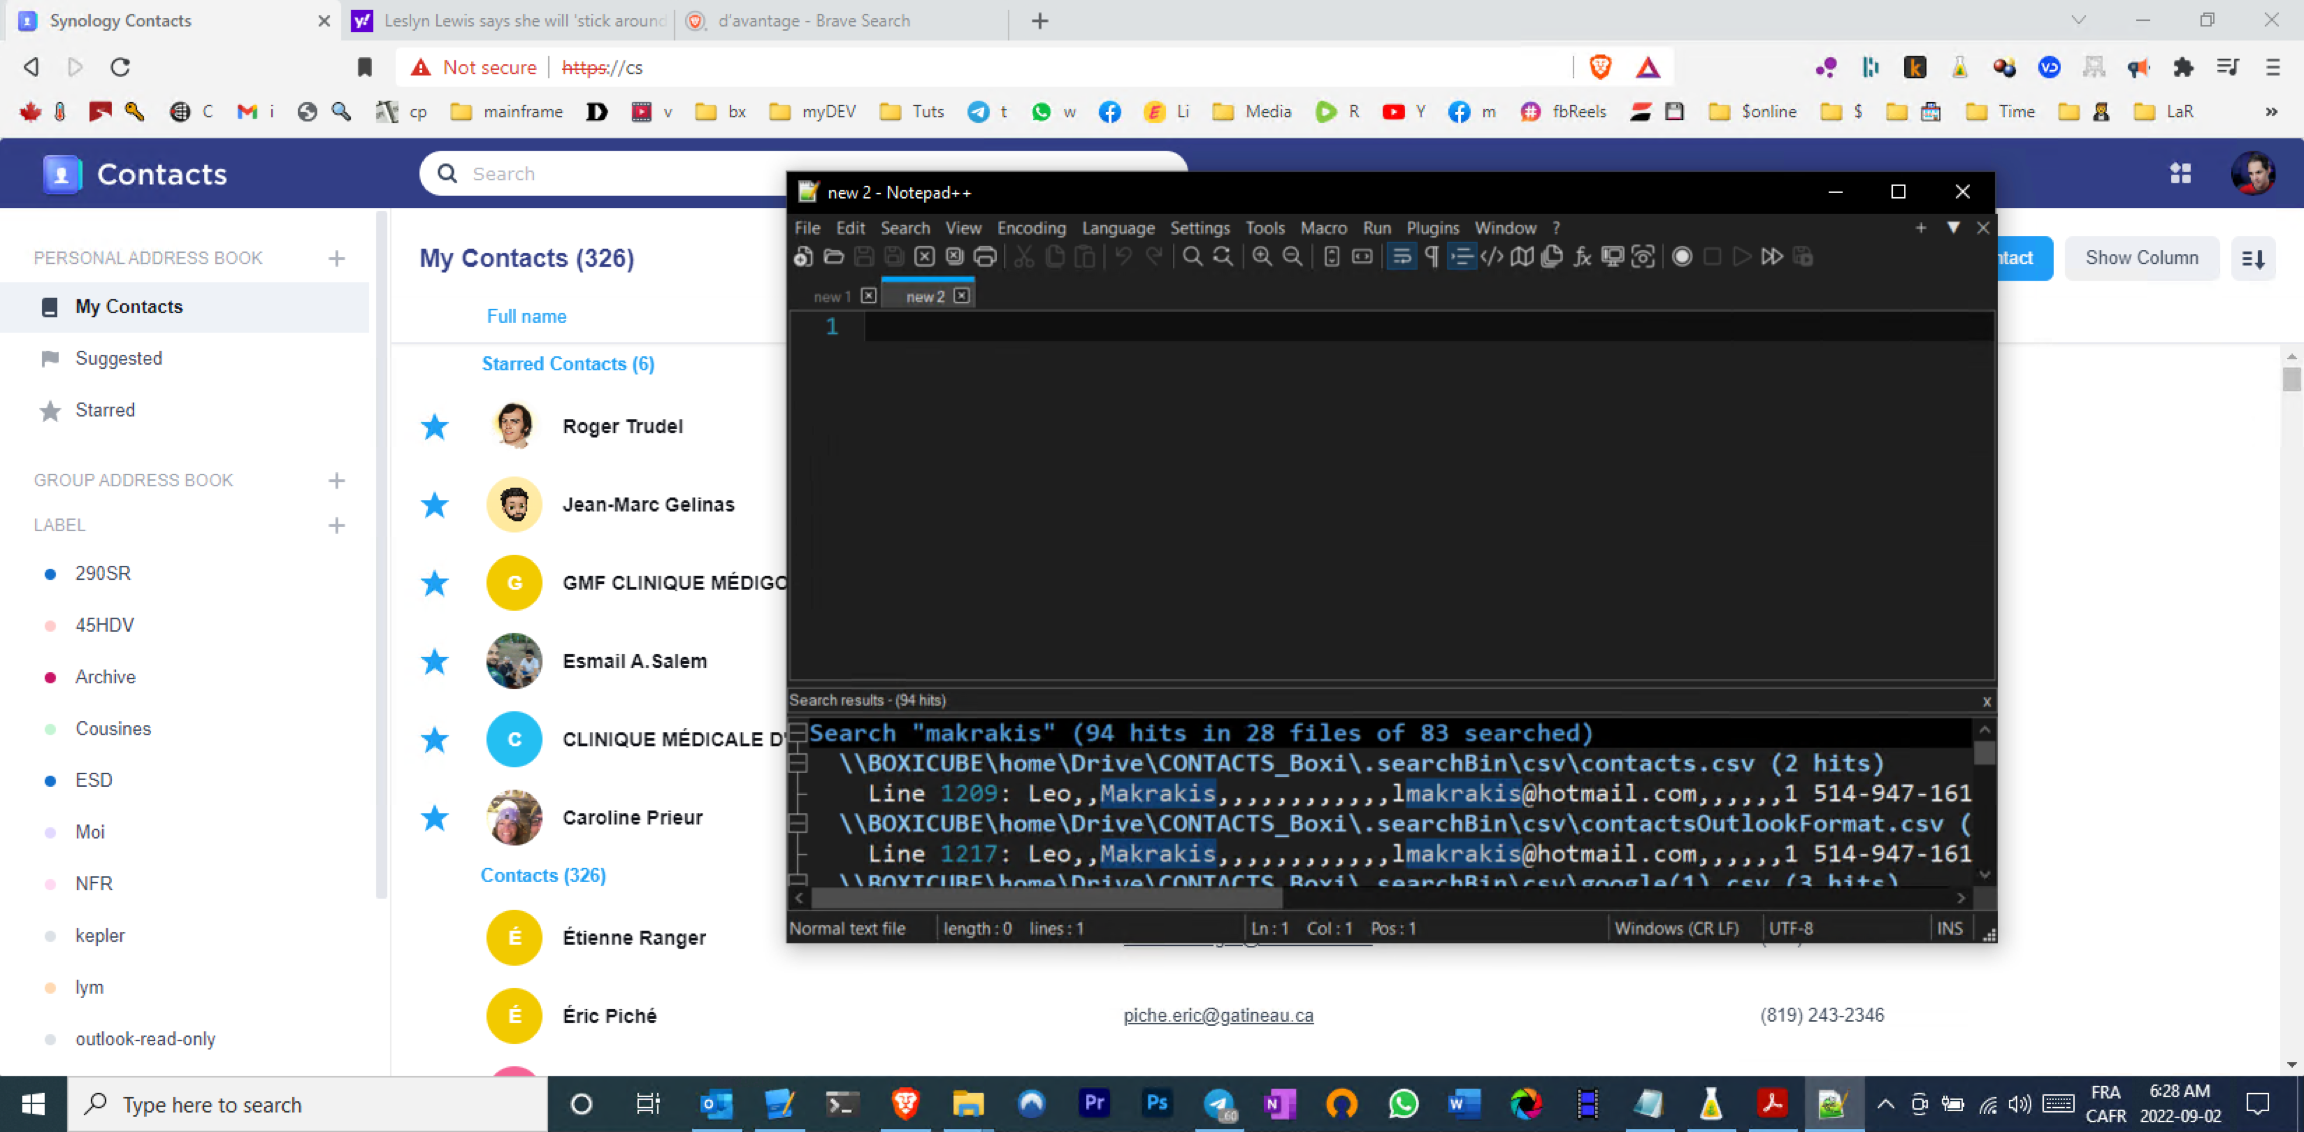This screenshot has height=1132, width=2304.
Task: Open the Notepad++ document list triangle dropdown
Action: coord(1953,228)
